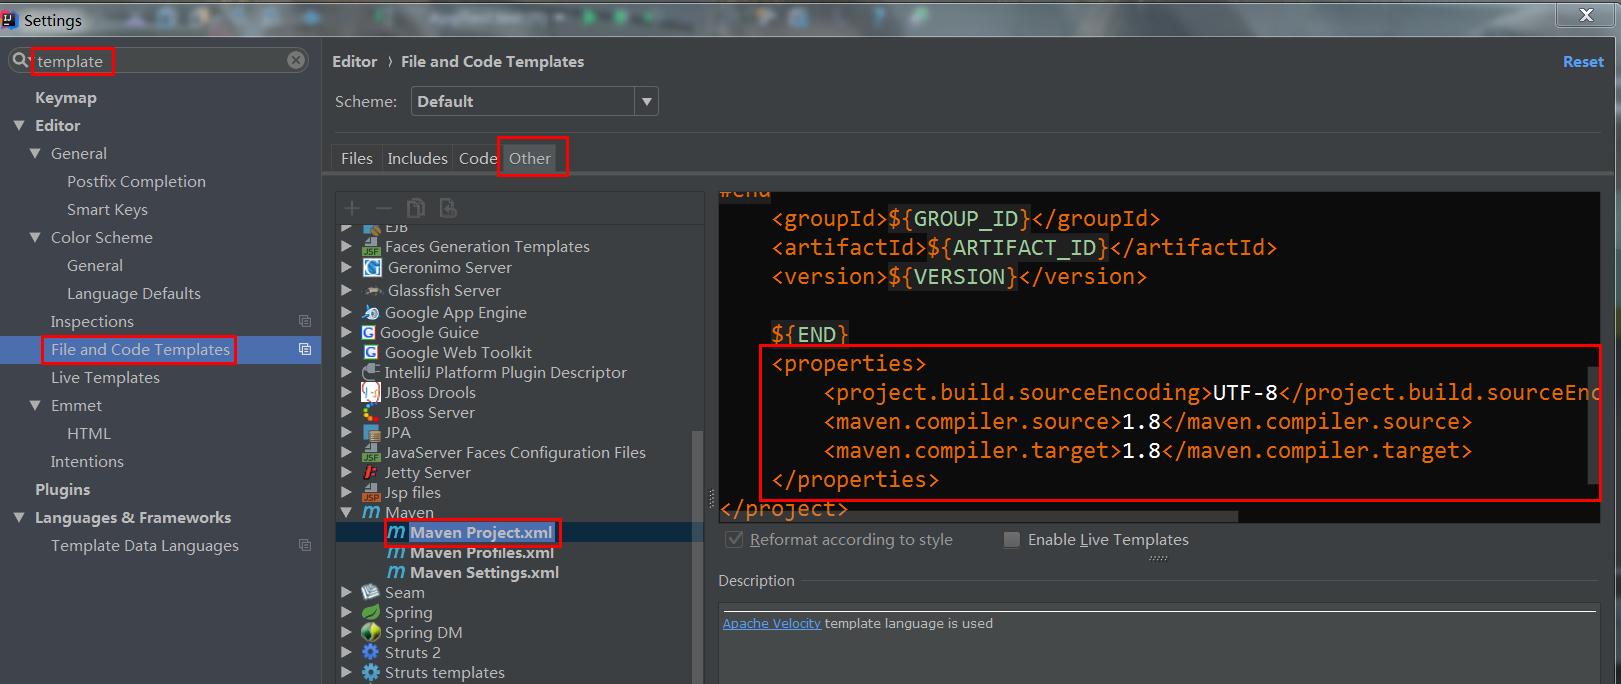Click the remove template minus icon

384,208
